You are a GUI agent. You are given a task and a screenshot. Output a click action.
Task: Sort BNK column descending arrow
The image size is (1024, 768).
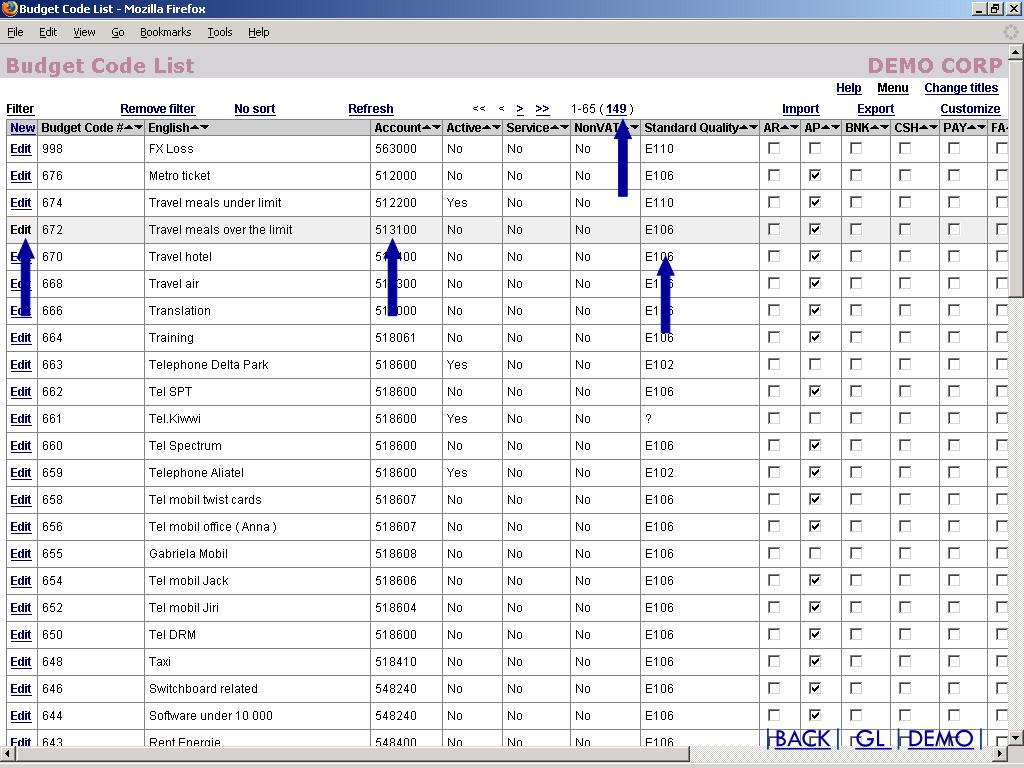pyautogui.click(x=884, y=127)
